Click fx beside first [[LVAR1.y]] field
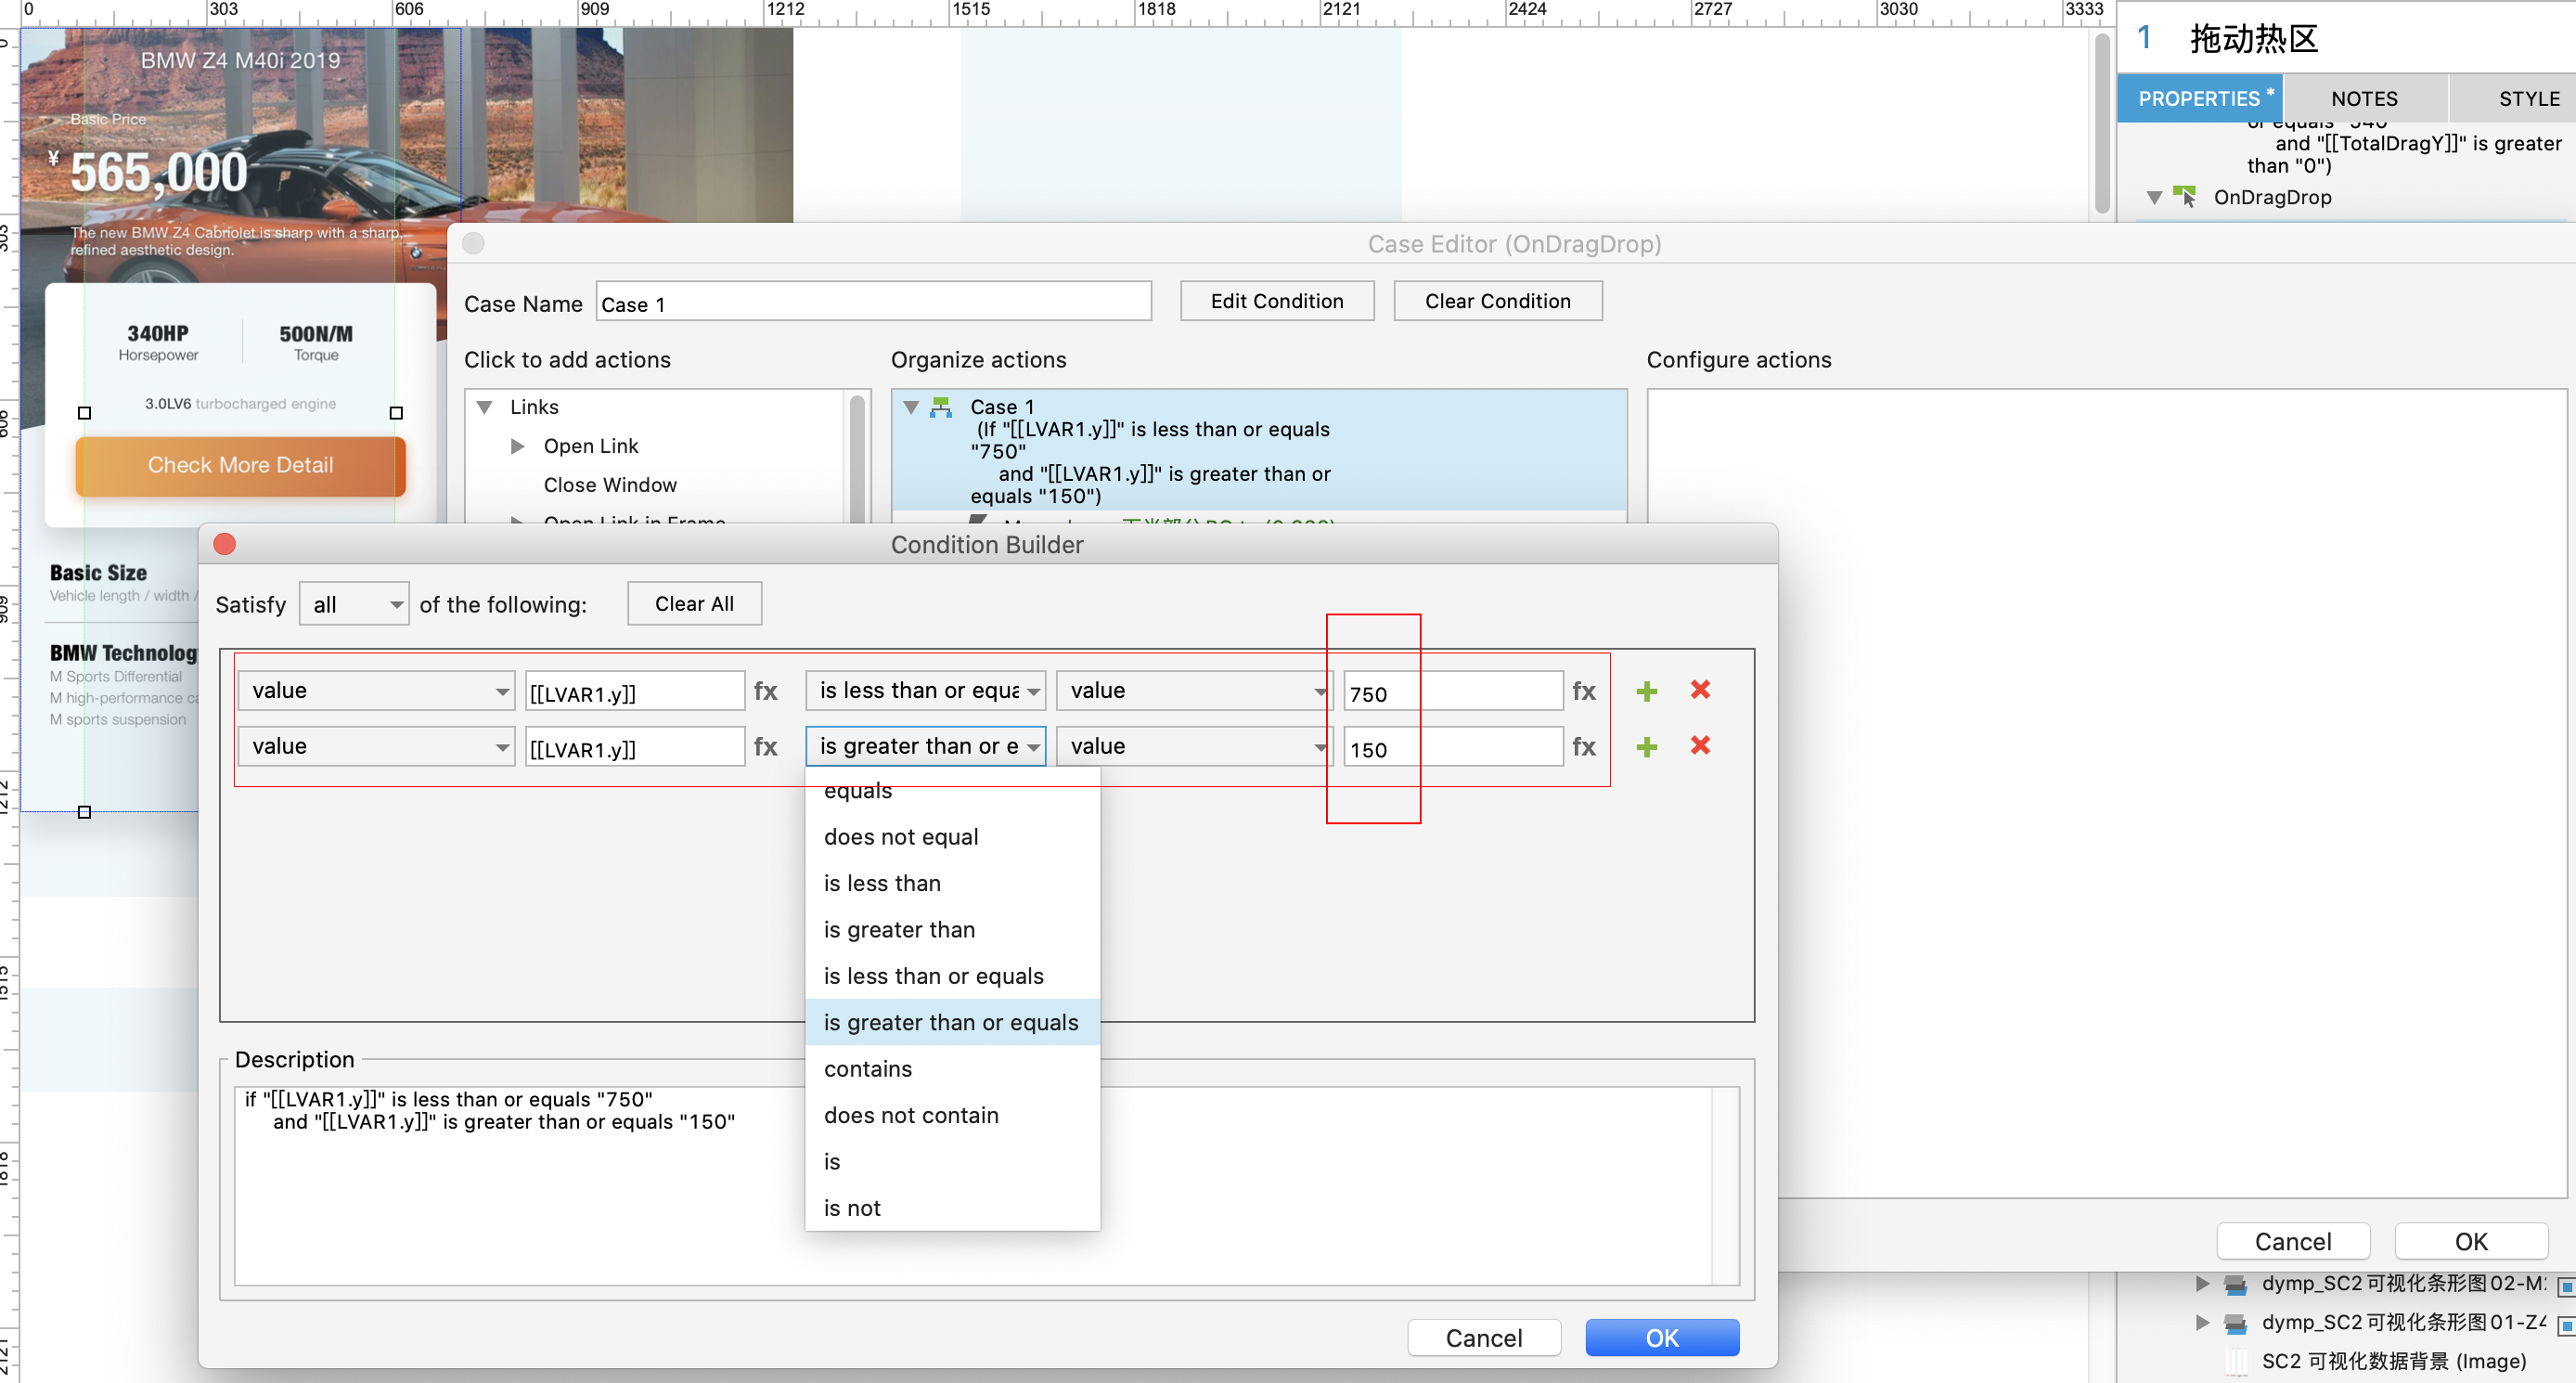The height and width of the screenshot is (1383, 2576). coord(765,691)
